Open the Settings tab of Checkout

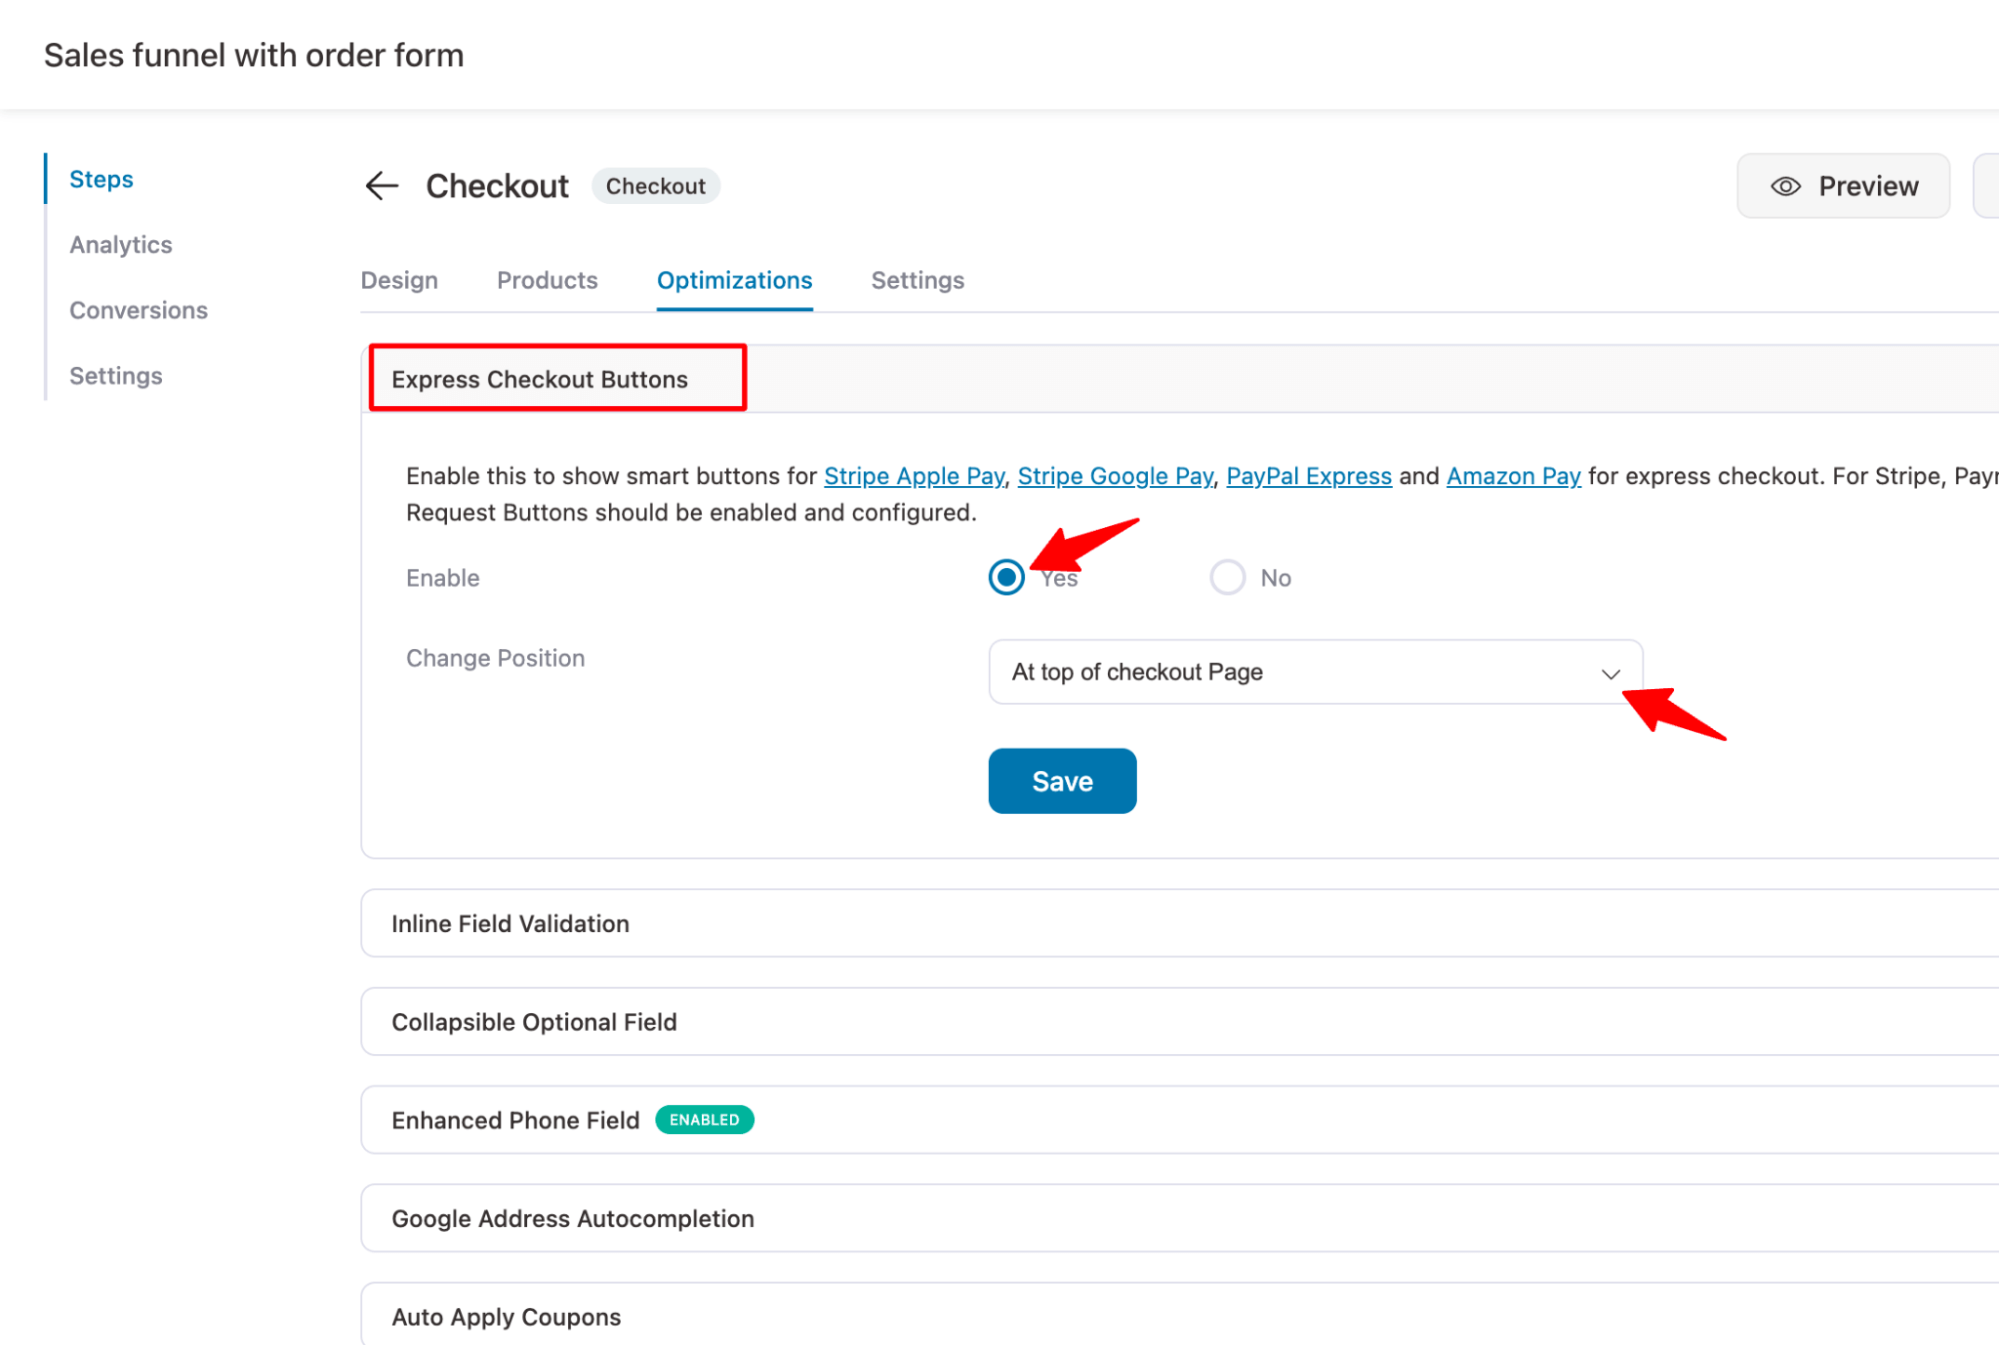pos(917,281)
